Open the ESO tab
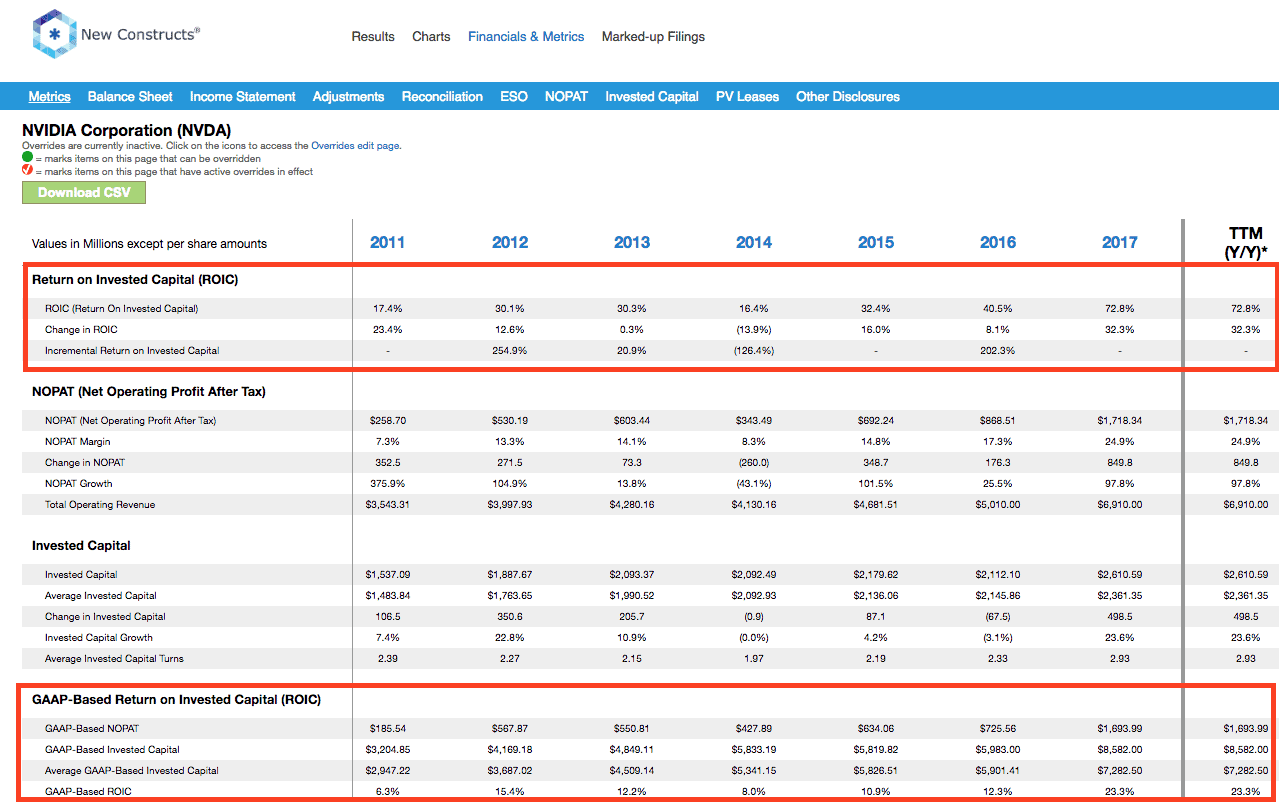The height and width of the screenshot is (802, 1279). [514, 97]
